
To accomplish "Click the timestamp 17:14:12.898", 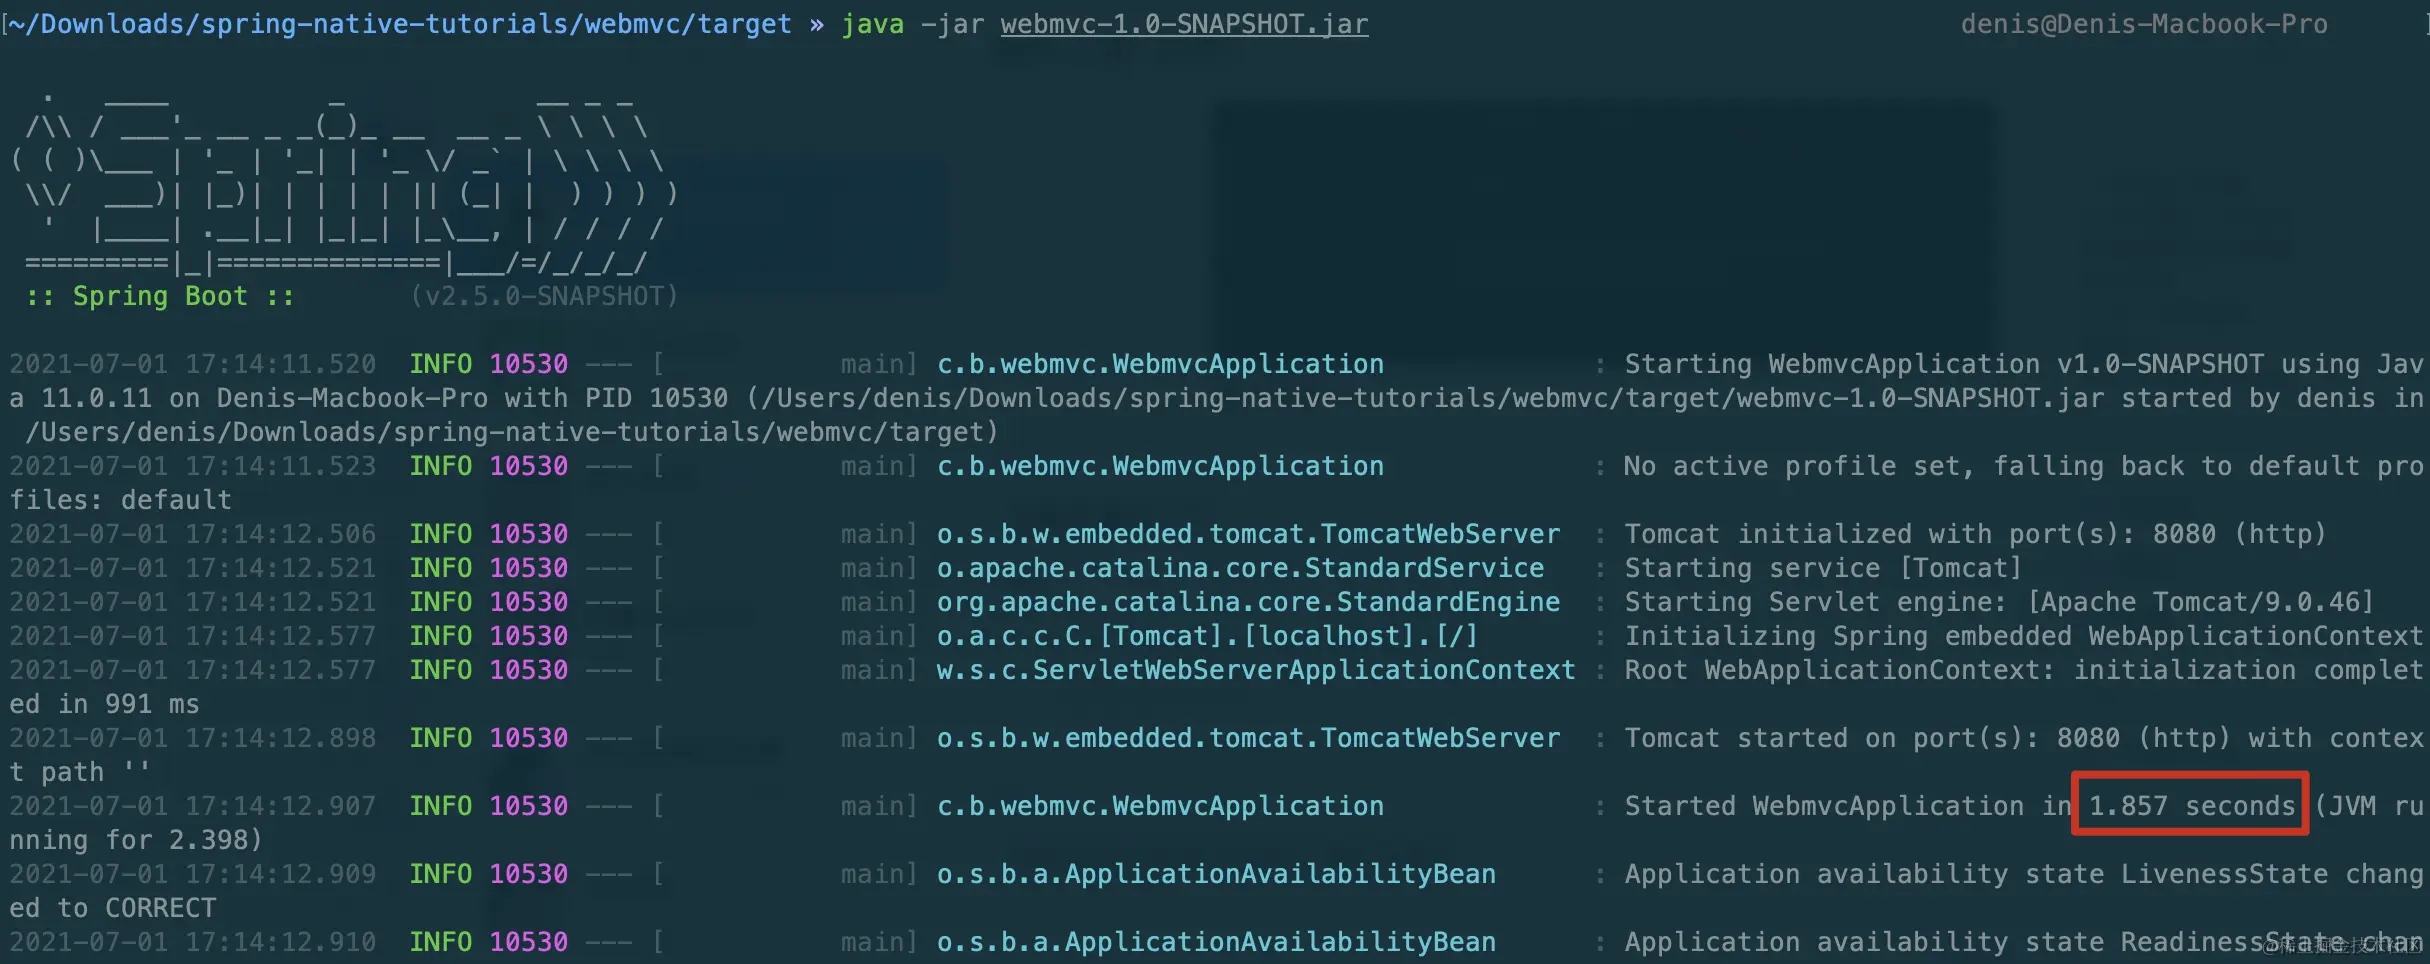I will coord(280,738).
